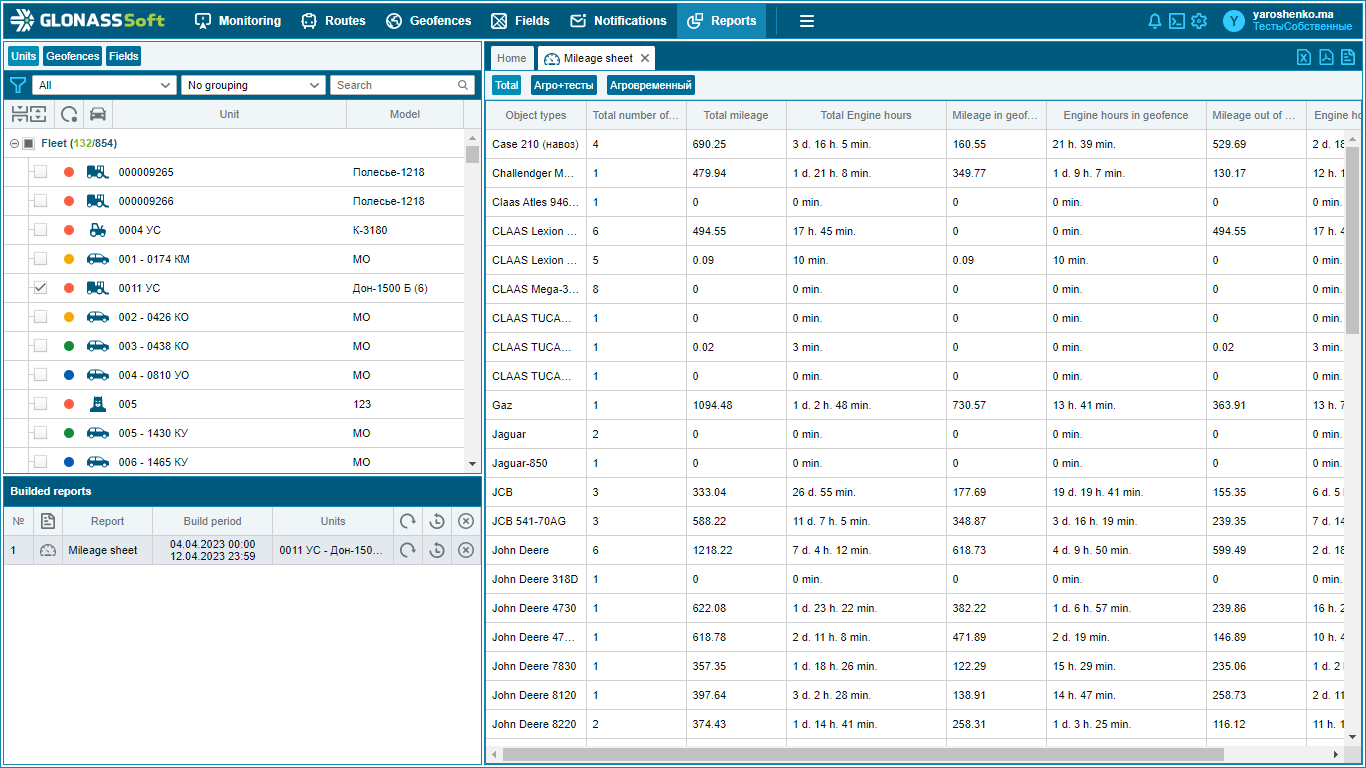Toggle the Fleet group checkbox
Viewport: 1366px width, 768px height.
tap(29, 143)
